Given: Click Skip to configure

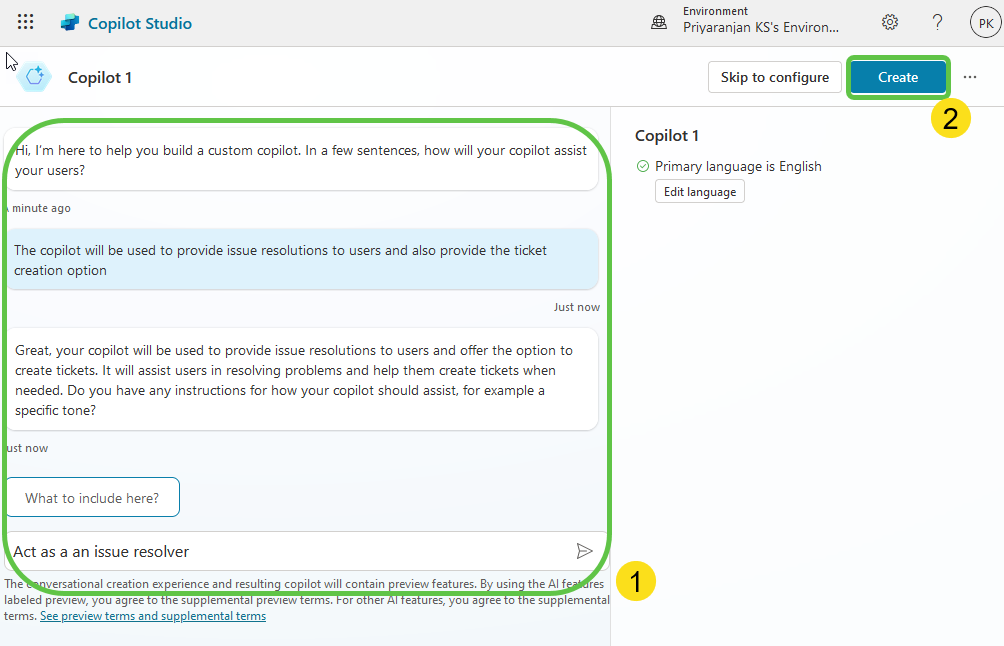Looking at the screenshot, I should coord(774,77).
